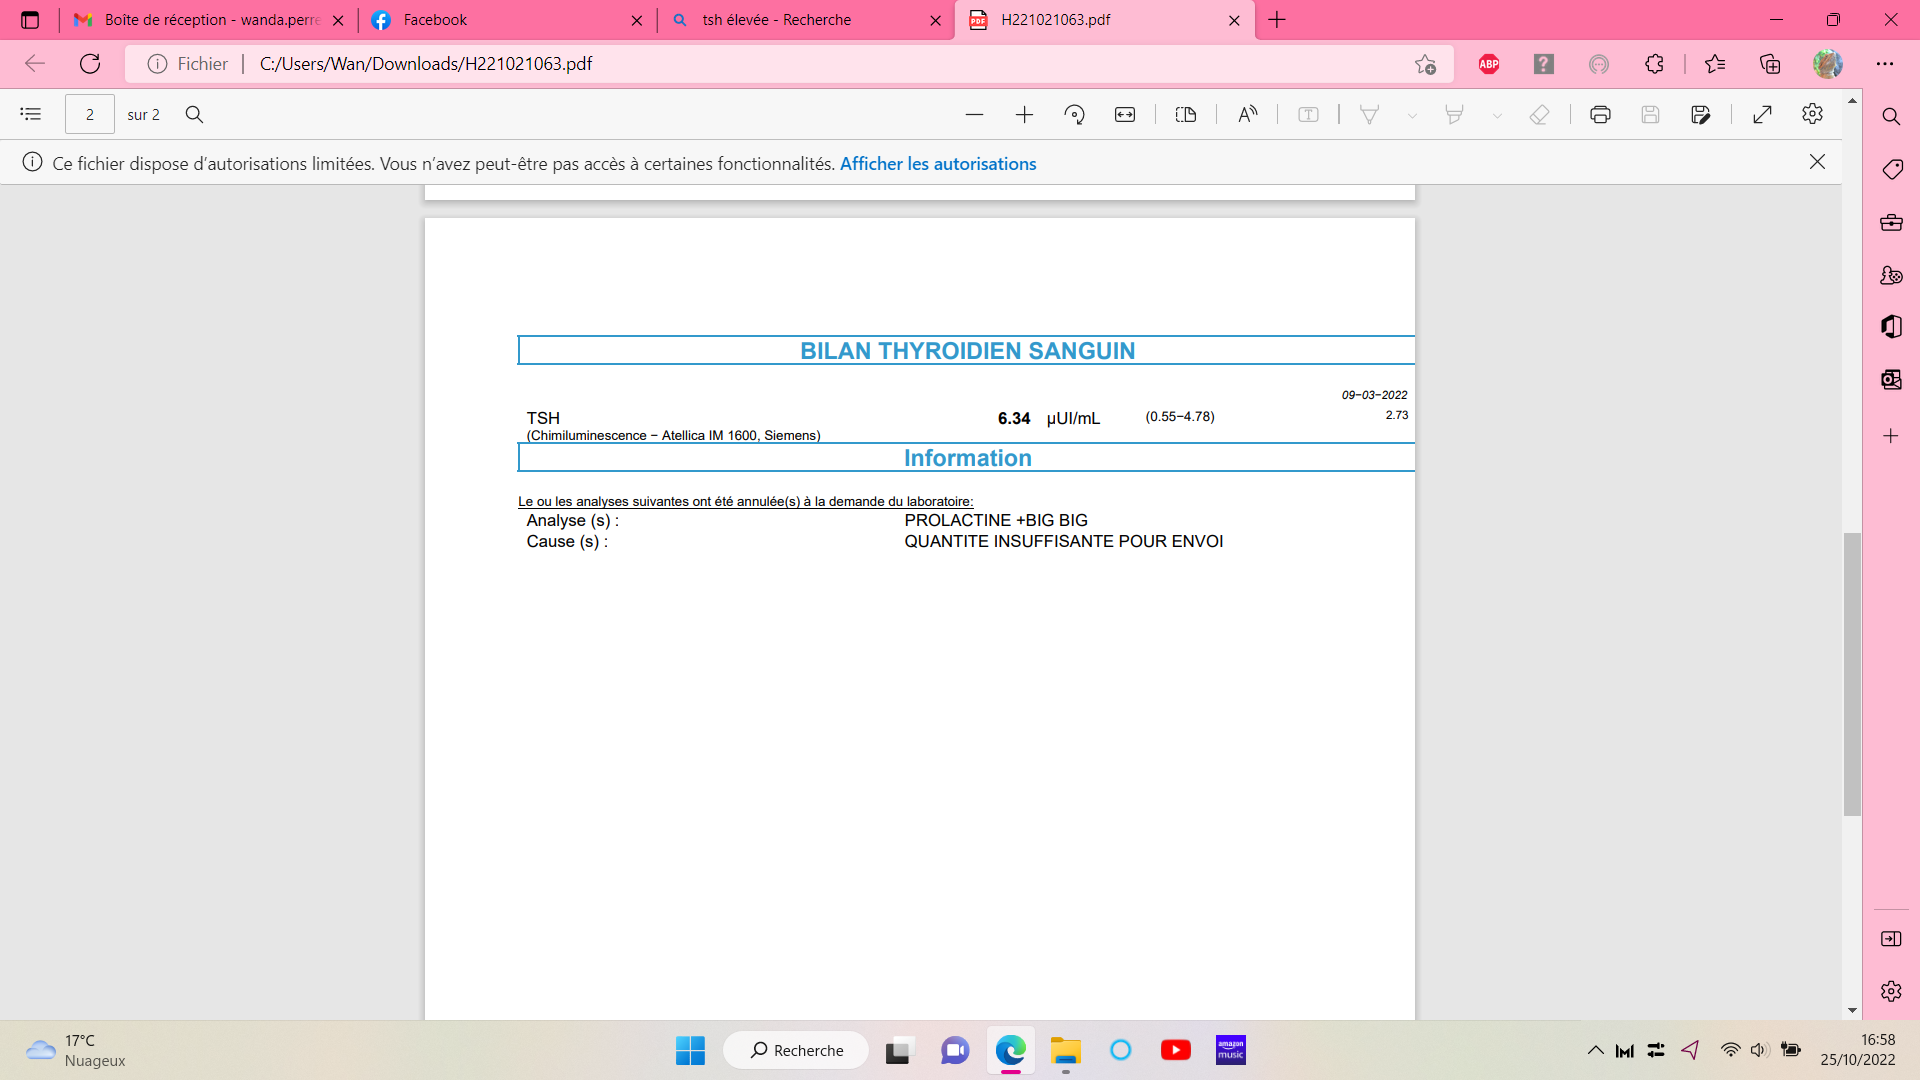Click Afficher les autorisations link
Image resolution: width=1920 pixels, height=1080 pixels.
pos(937,164)
